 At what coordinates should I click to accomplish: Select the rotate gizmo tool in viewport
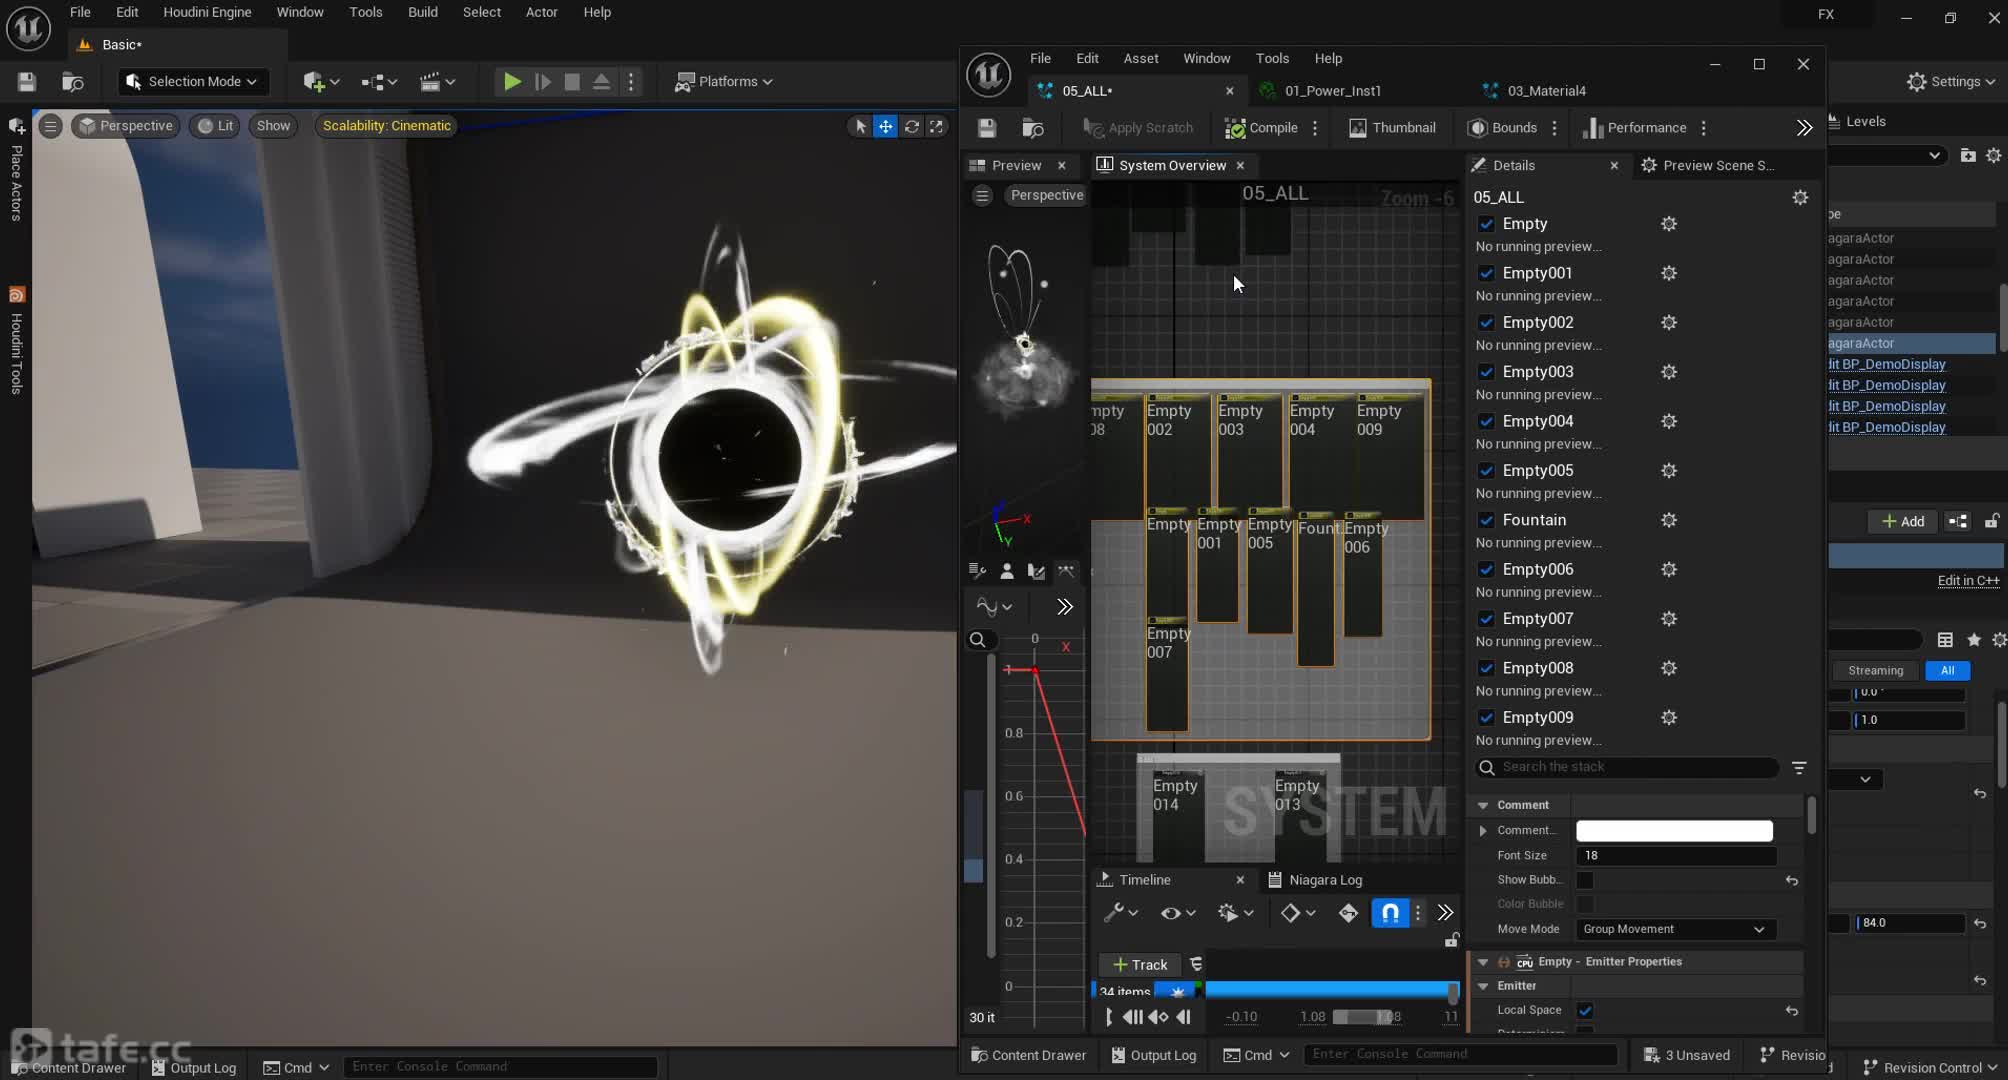911,126
